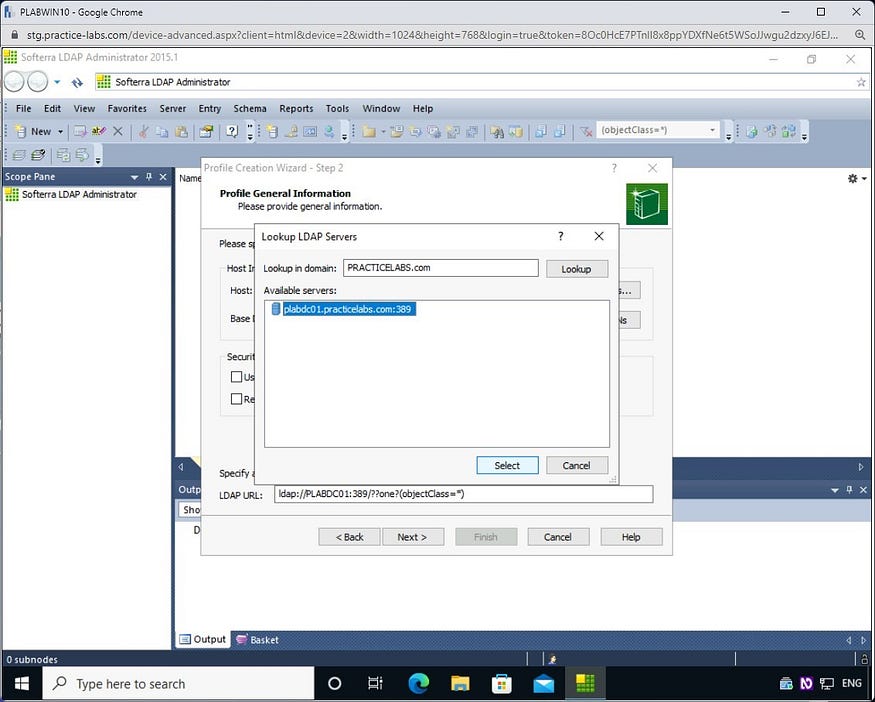Click the question mark help toolbar icon

point(232,132)
